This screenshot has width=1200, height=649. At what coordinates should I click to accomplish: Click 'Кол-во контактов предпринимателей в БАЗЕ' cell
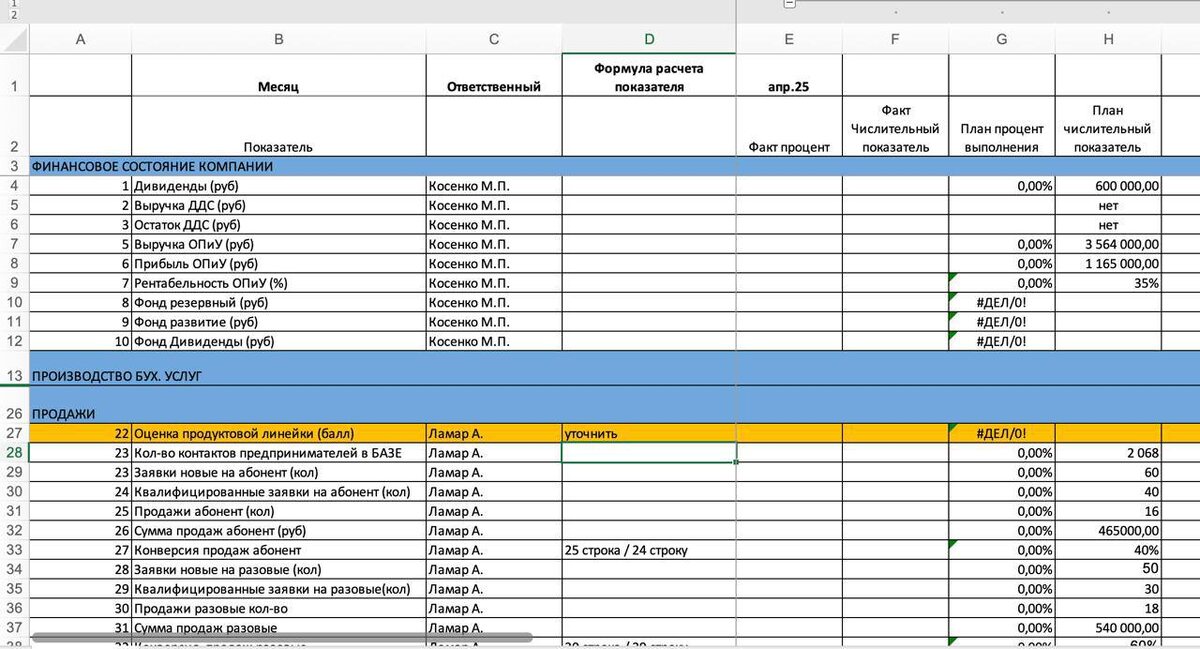pyautogui.click(x=279, y=453)
